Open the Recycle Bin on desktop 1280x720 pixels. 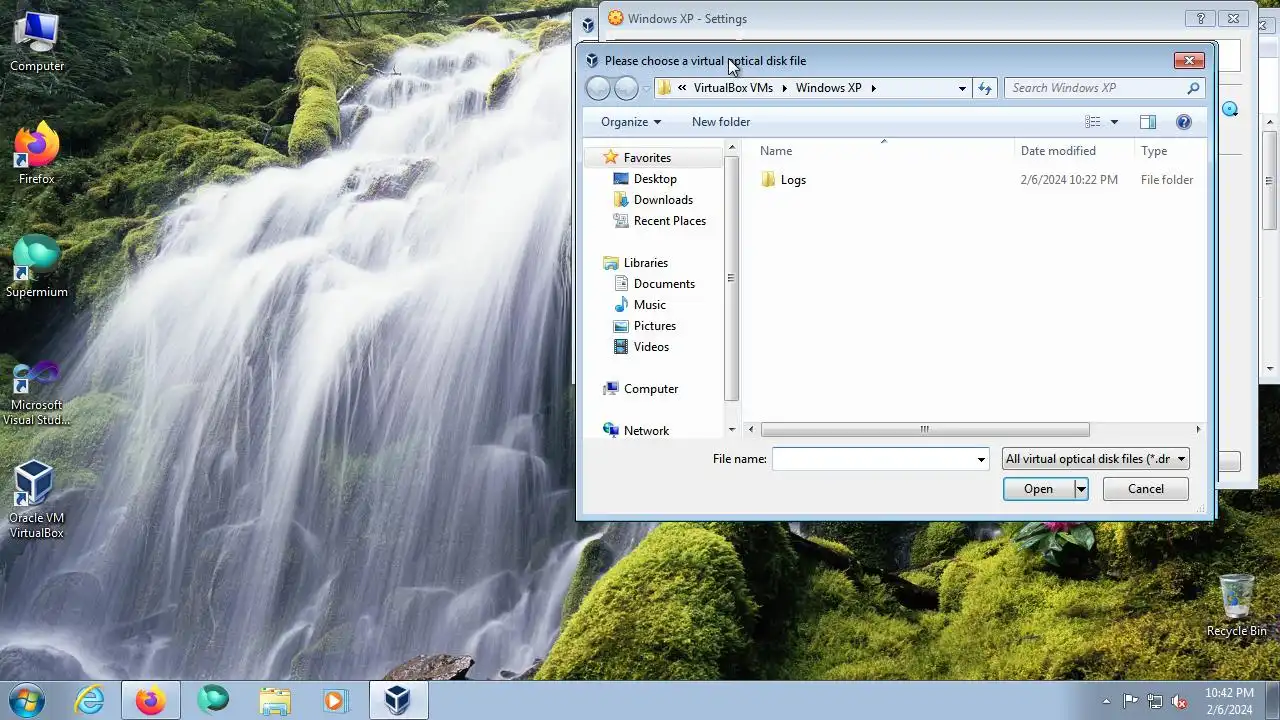click(1236, 606)
